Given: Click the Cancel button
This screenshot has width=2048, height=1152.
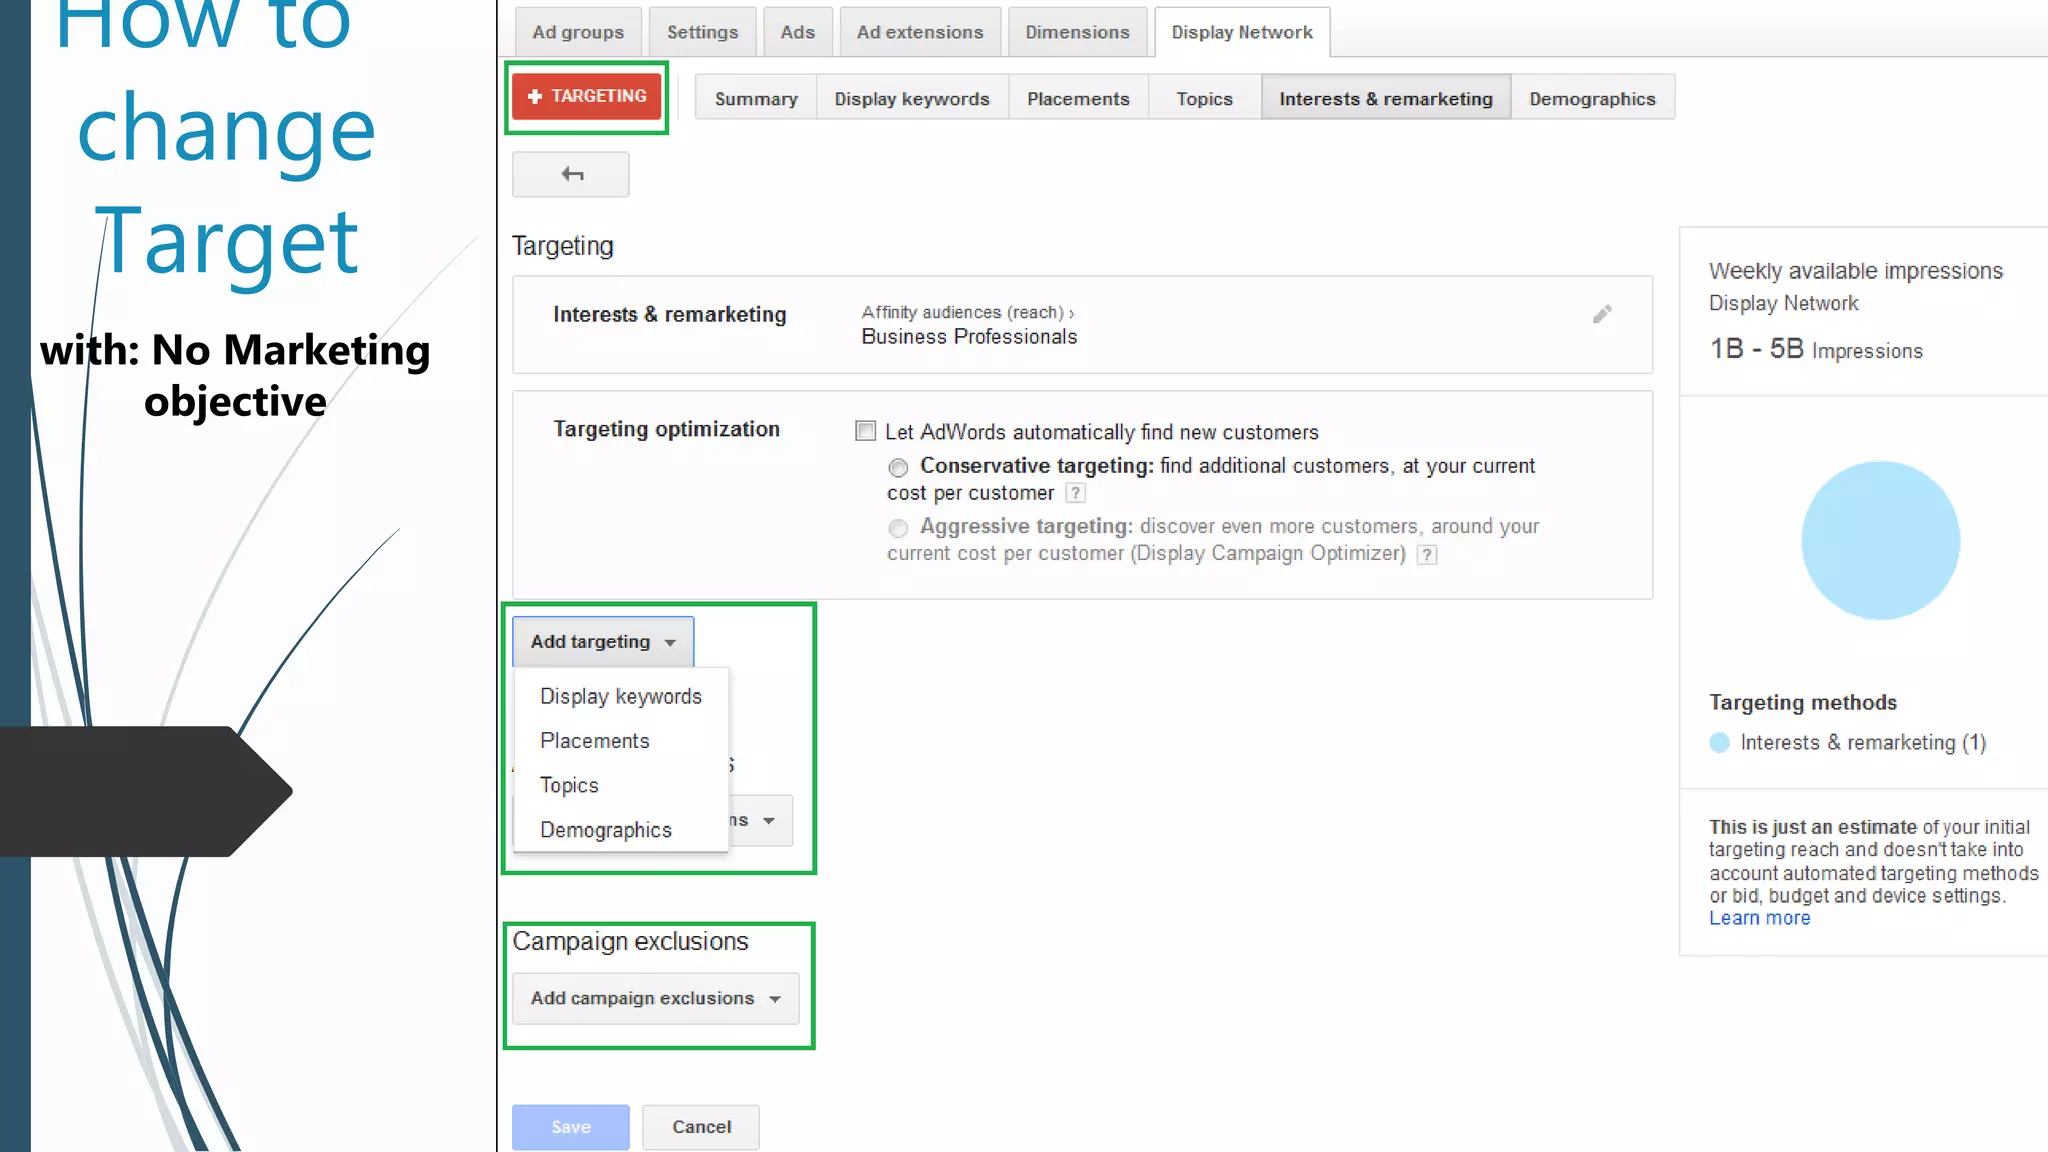Looking at the screenshot, I should click(x=701, y=1127).
